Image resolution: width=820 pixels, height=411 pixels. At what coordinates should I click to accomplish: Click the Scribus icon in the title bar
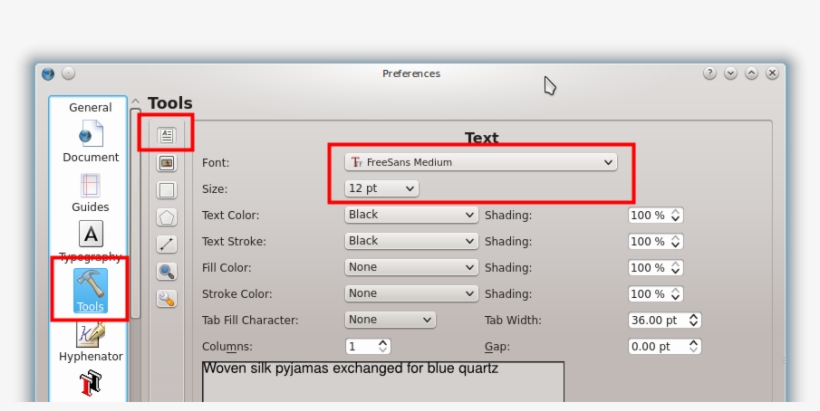48,74
